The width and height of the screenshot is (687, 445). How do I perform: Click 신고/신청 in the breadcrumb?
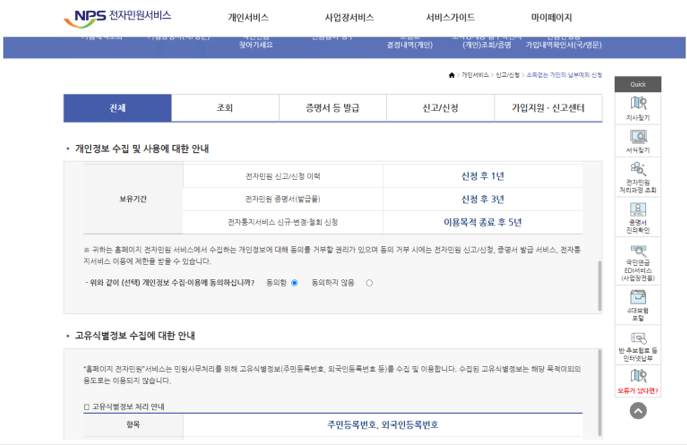[x=507, y=75]
